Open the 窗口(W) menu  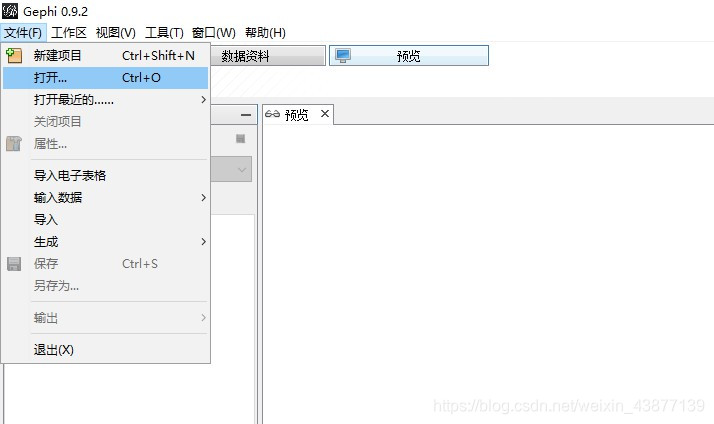[214, 32]
